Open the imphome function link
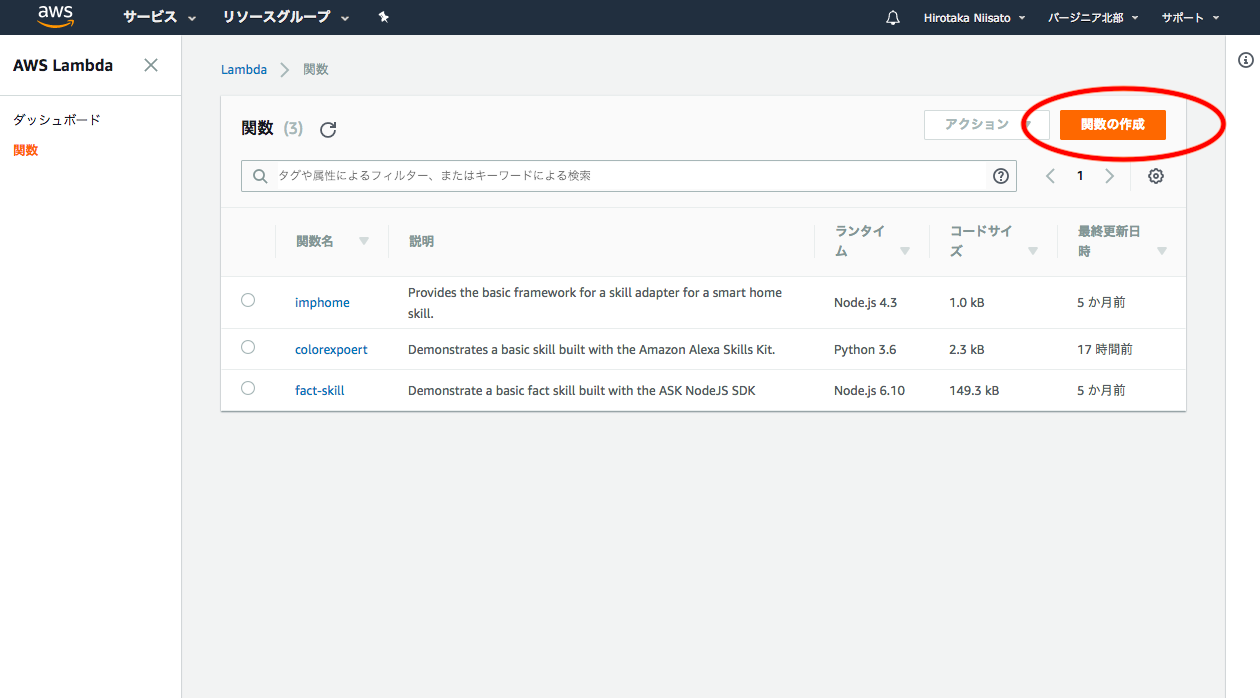Image resolution: width=1260 pixels, height=698 pixels. (322, 302)
